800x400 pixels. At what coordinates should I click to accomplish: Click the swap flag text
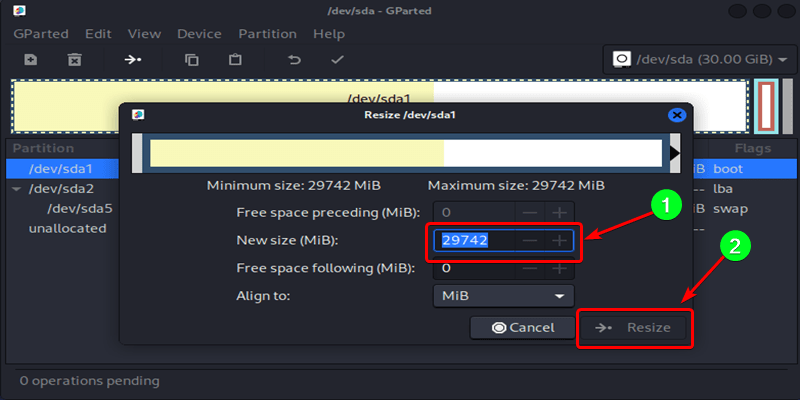pyautogui.click(x=730, y=209)
